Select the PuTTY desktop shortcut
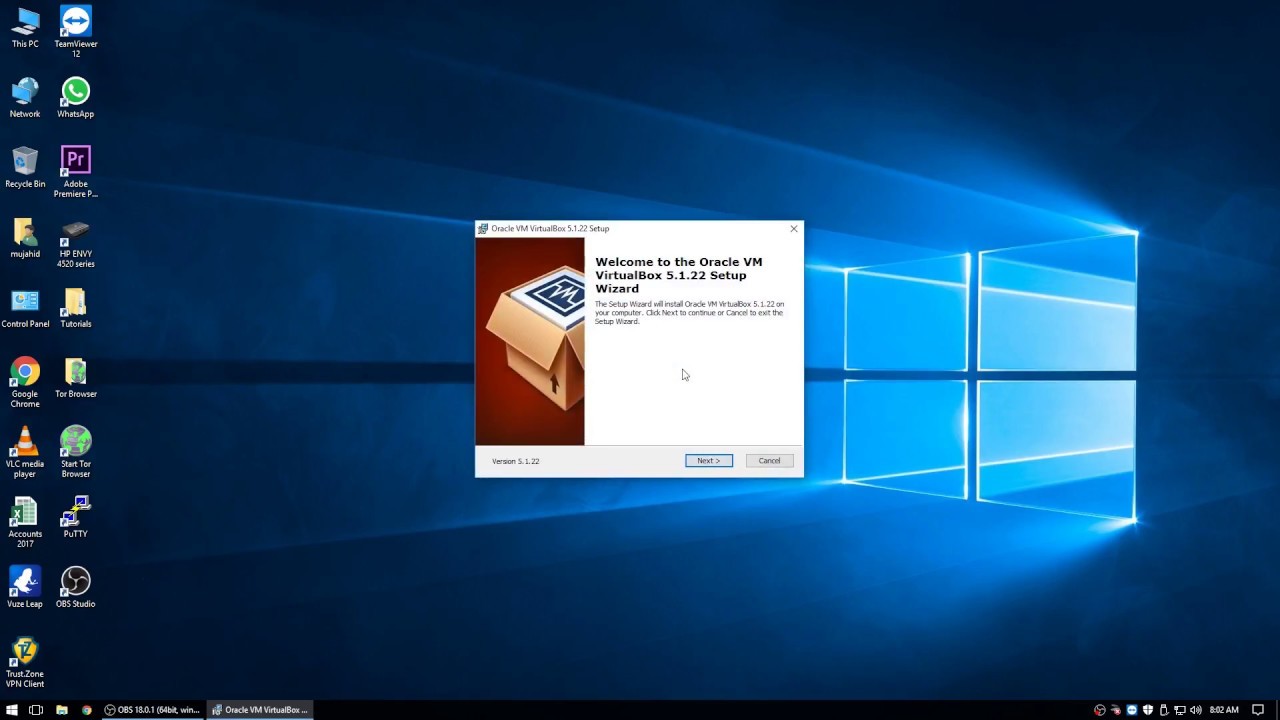The width and height of the screenshot is (1280, 720). click(76, 518)
